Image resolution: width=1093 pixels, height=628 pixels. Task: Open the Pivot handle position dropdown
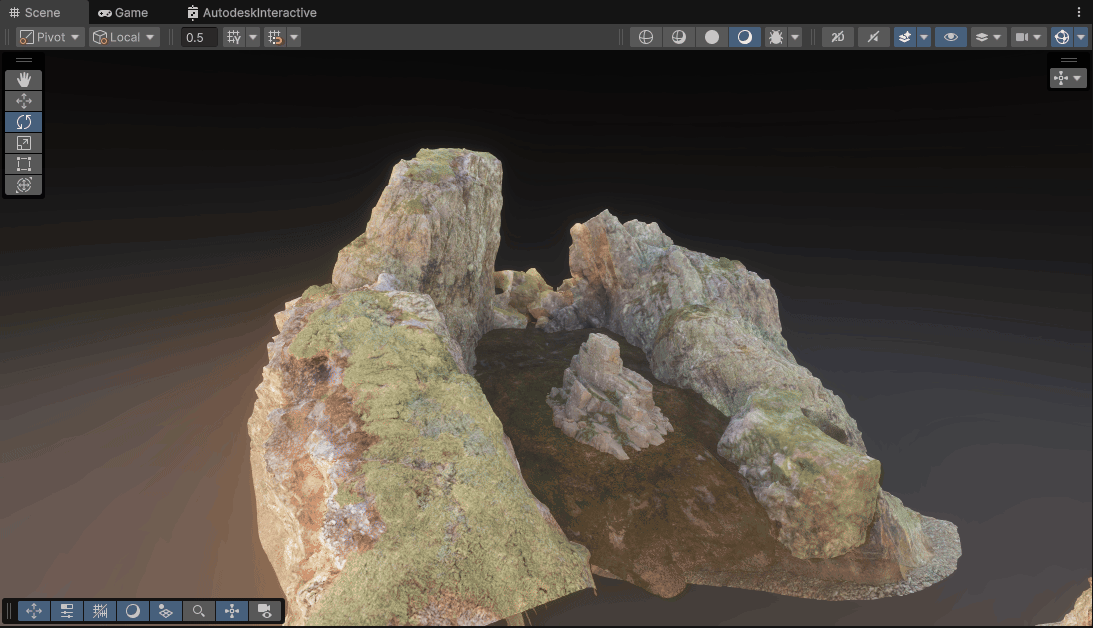[50, 37]
